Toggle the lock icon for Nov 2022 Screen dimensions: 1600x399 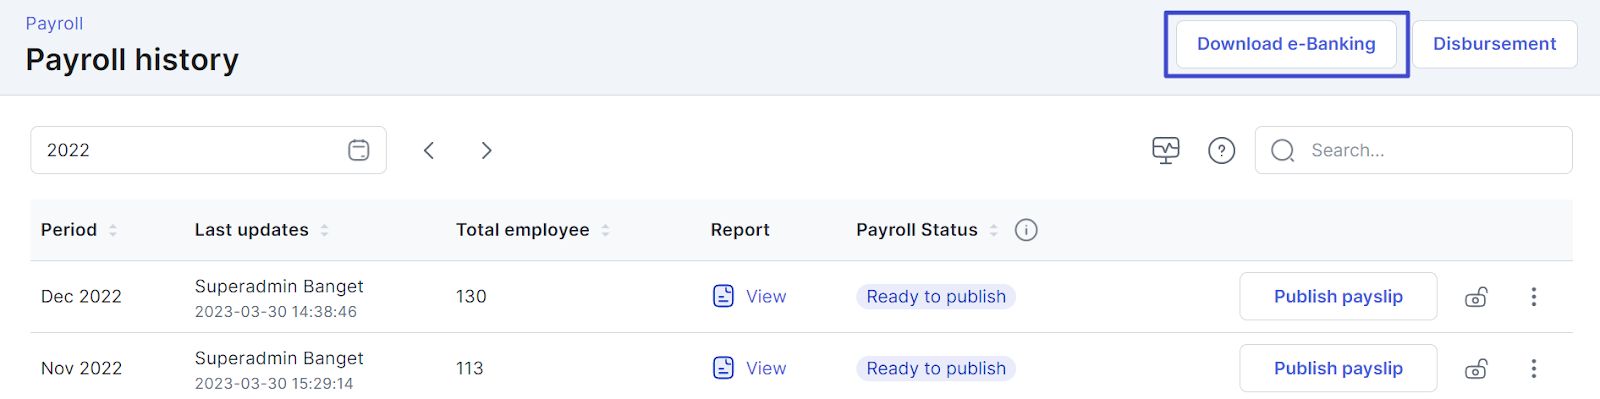click(x=1476, y=369)
